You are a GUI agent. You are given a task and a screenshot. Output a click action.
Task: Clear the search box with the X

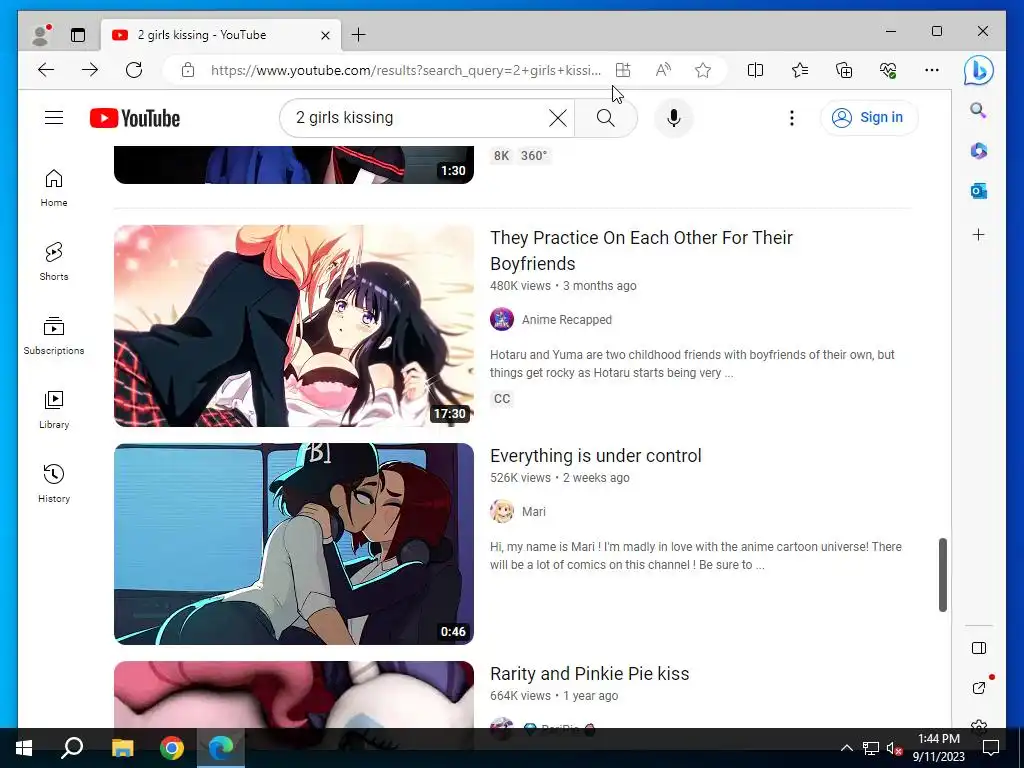pos(558,118)
